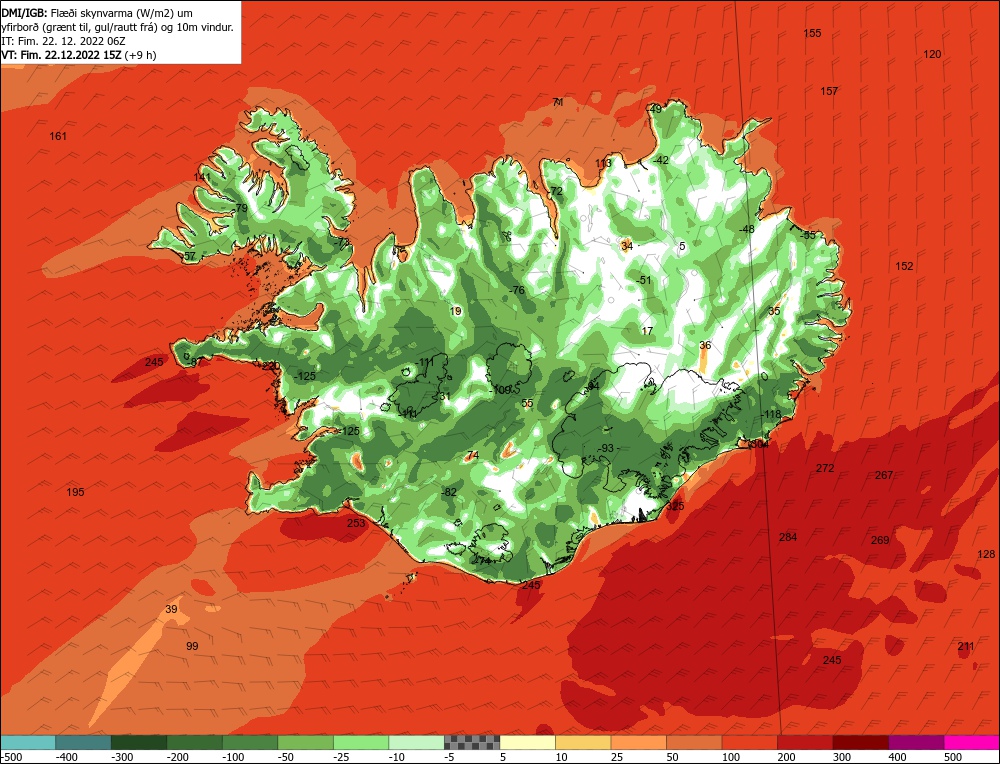Click the land value -118 in the southeast
The image size is (1000, 764).
click(x=772, y=415)
